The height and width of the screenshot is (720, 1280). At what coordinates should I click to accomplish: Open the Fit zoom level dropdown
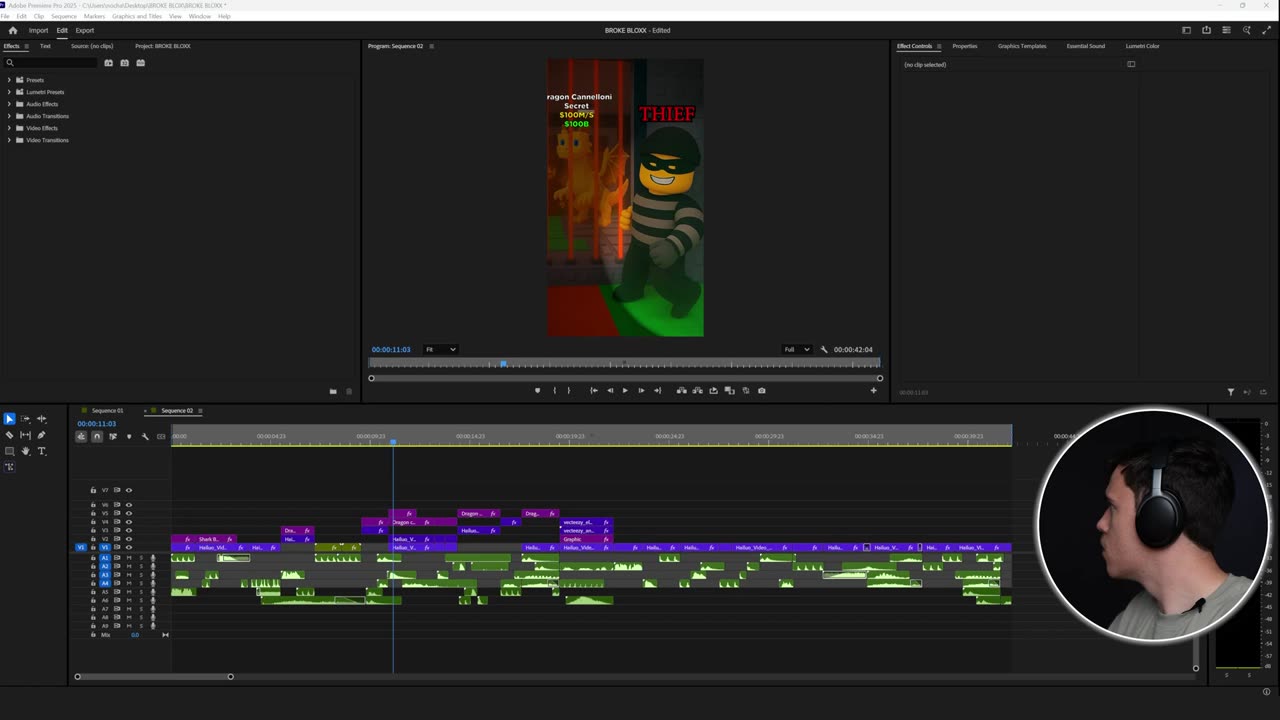tap(440, 350)
